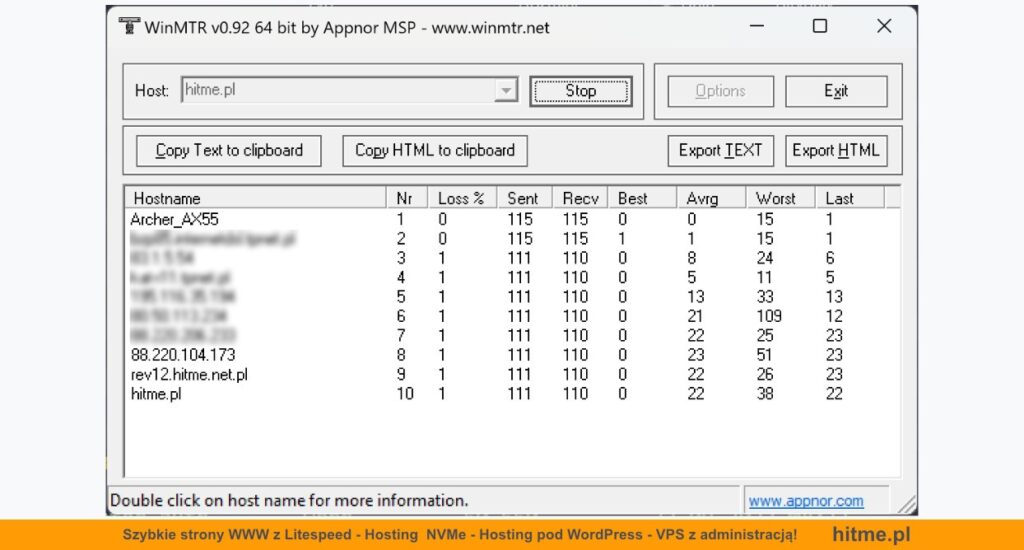Click the WinMTR app icon in title bar
1024x550 pixels.
(x=129, y=26)
